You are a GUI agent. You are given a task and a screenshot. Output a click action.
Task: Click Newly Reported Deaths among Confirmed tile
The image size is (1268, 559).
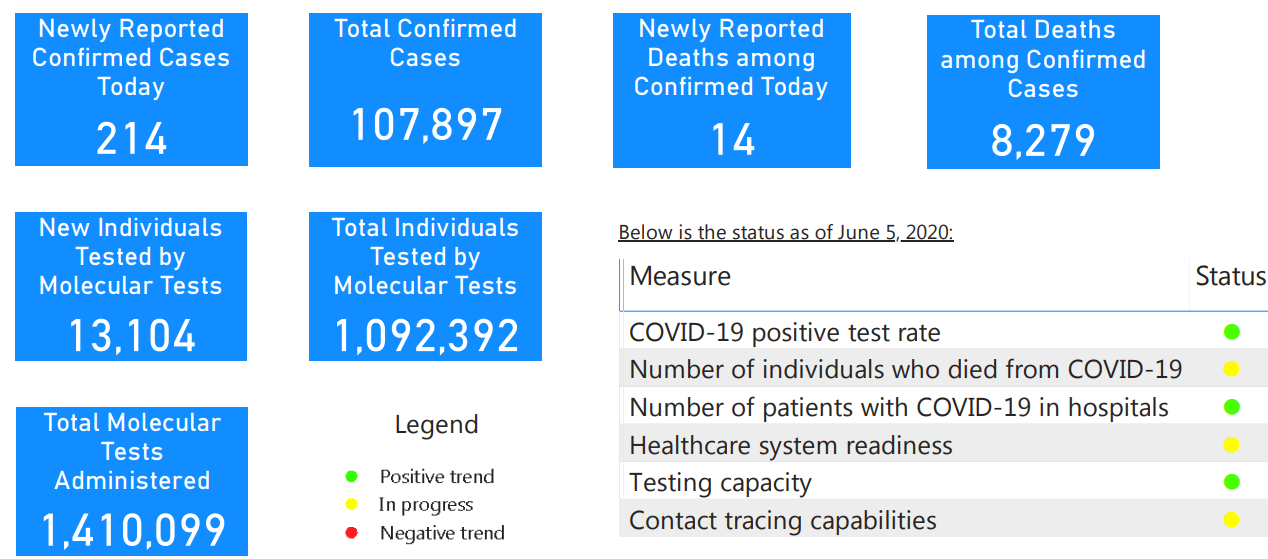point(731,90)
